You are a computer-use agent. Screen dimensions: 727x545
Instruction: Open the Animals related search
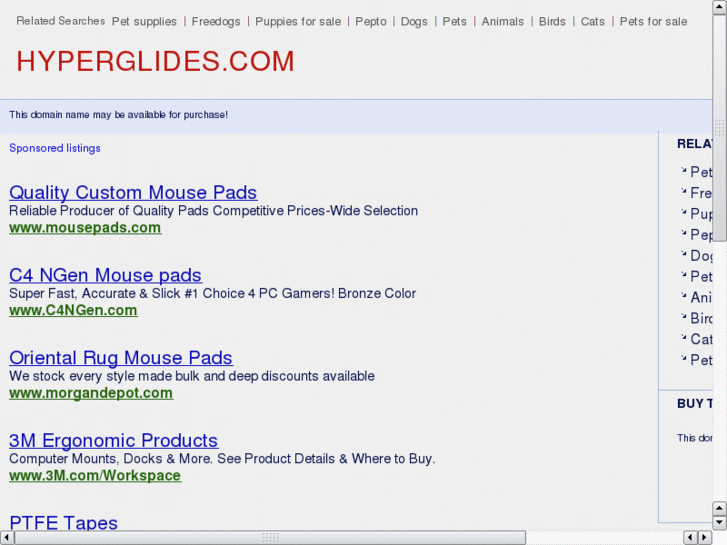(x=503, y=22)
